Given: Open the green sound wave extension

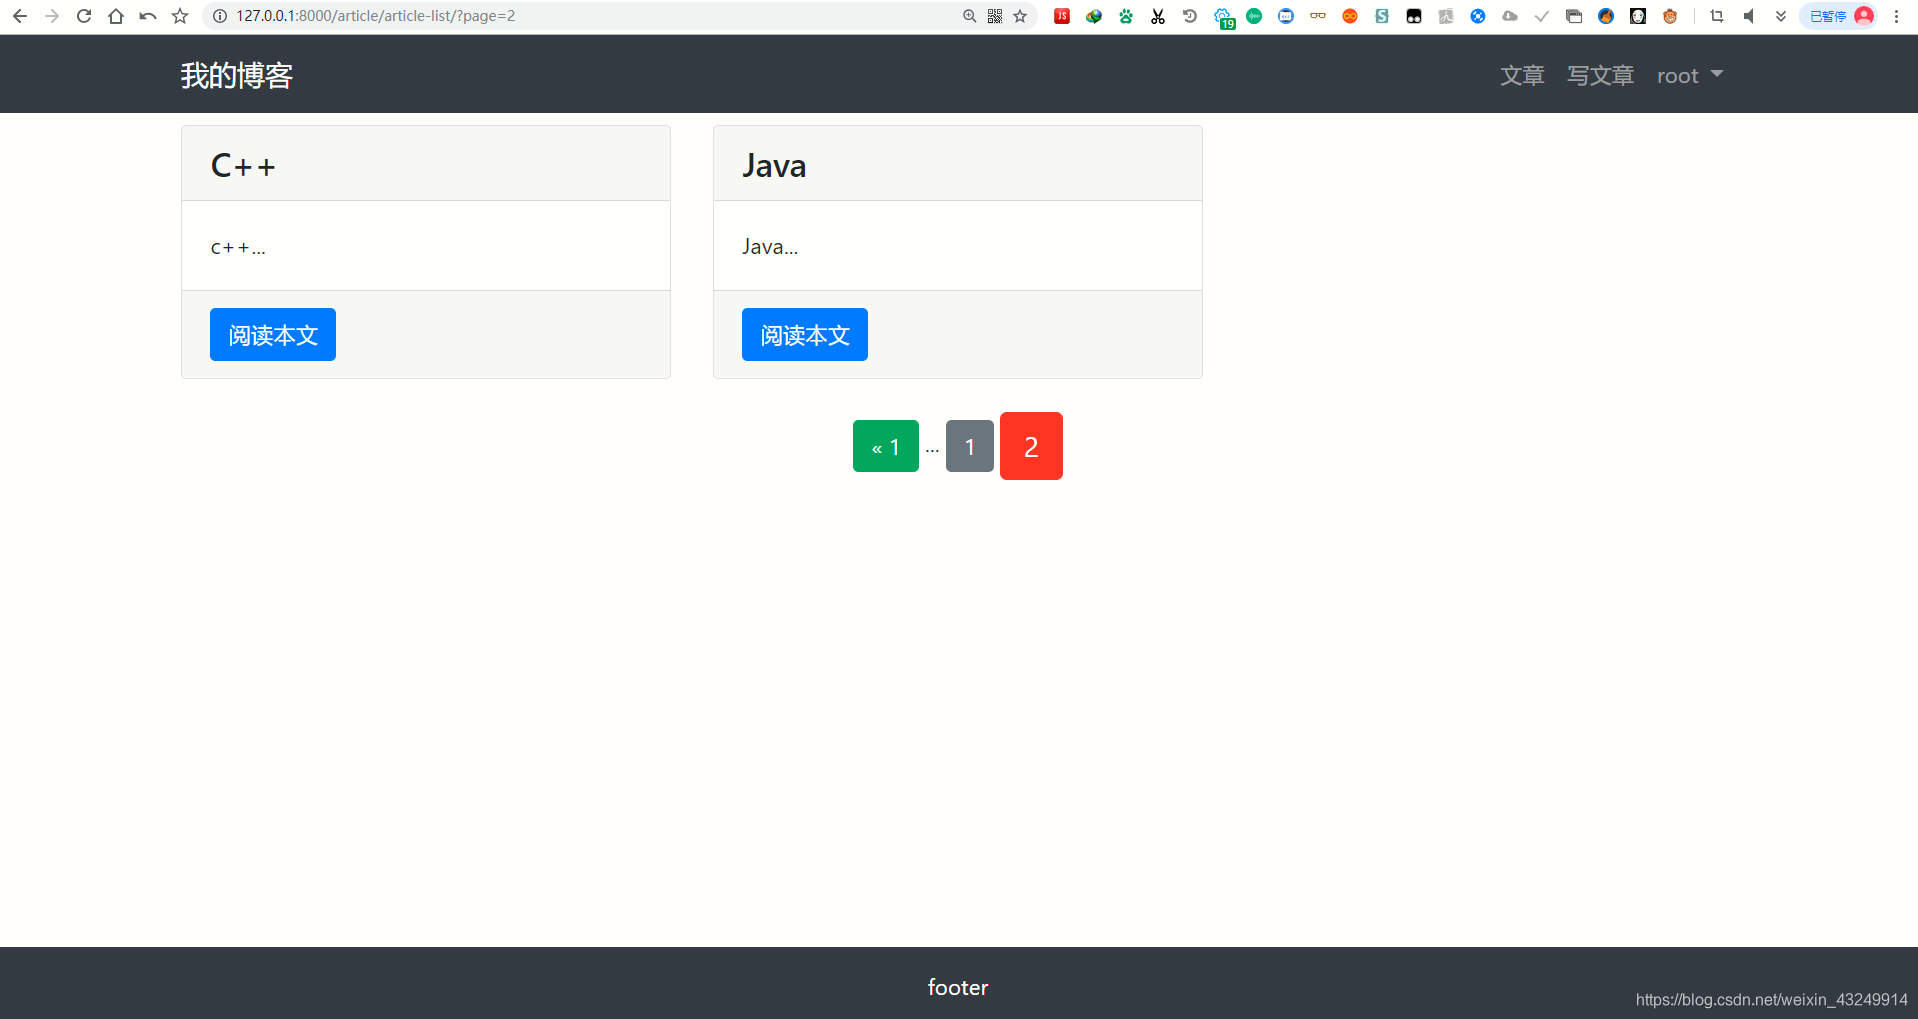Looking at the screenshot, I should pos(1254,16).
